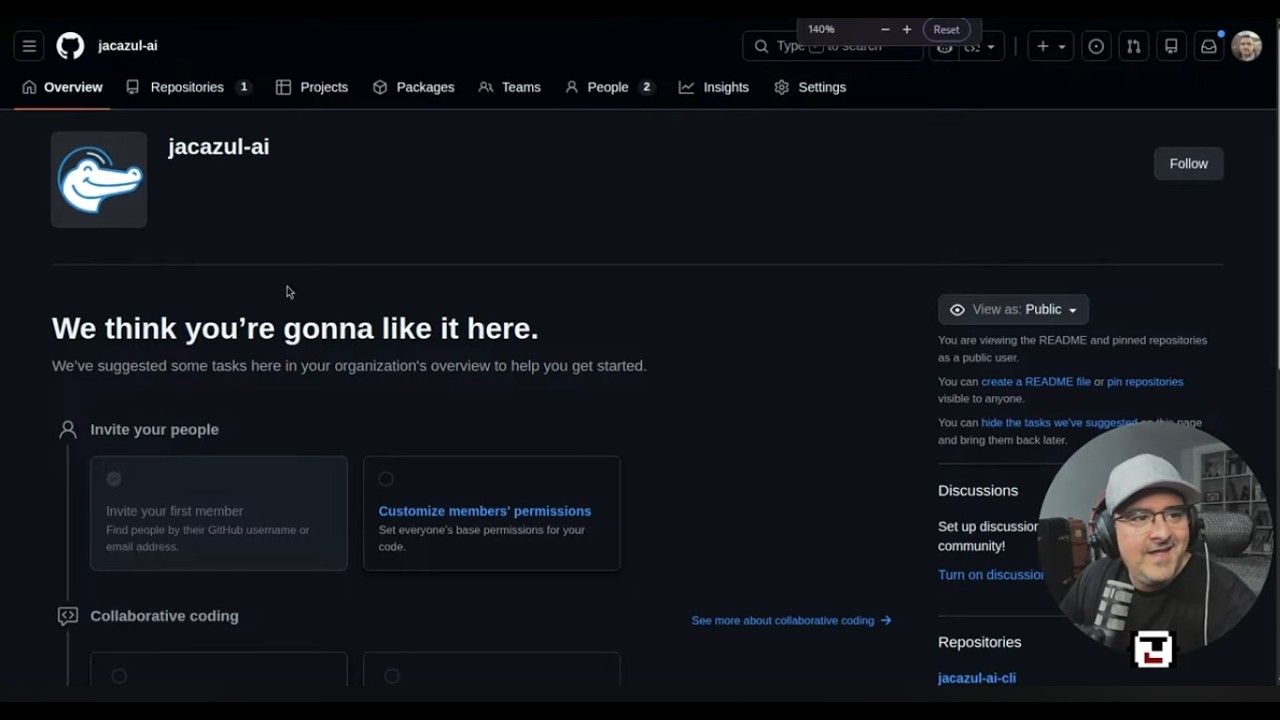Click the GitHub logo icon

(x=70, y=46)
